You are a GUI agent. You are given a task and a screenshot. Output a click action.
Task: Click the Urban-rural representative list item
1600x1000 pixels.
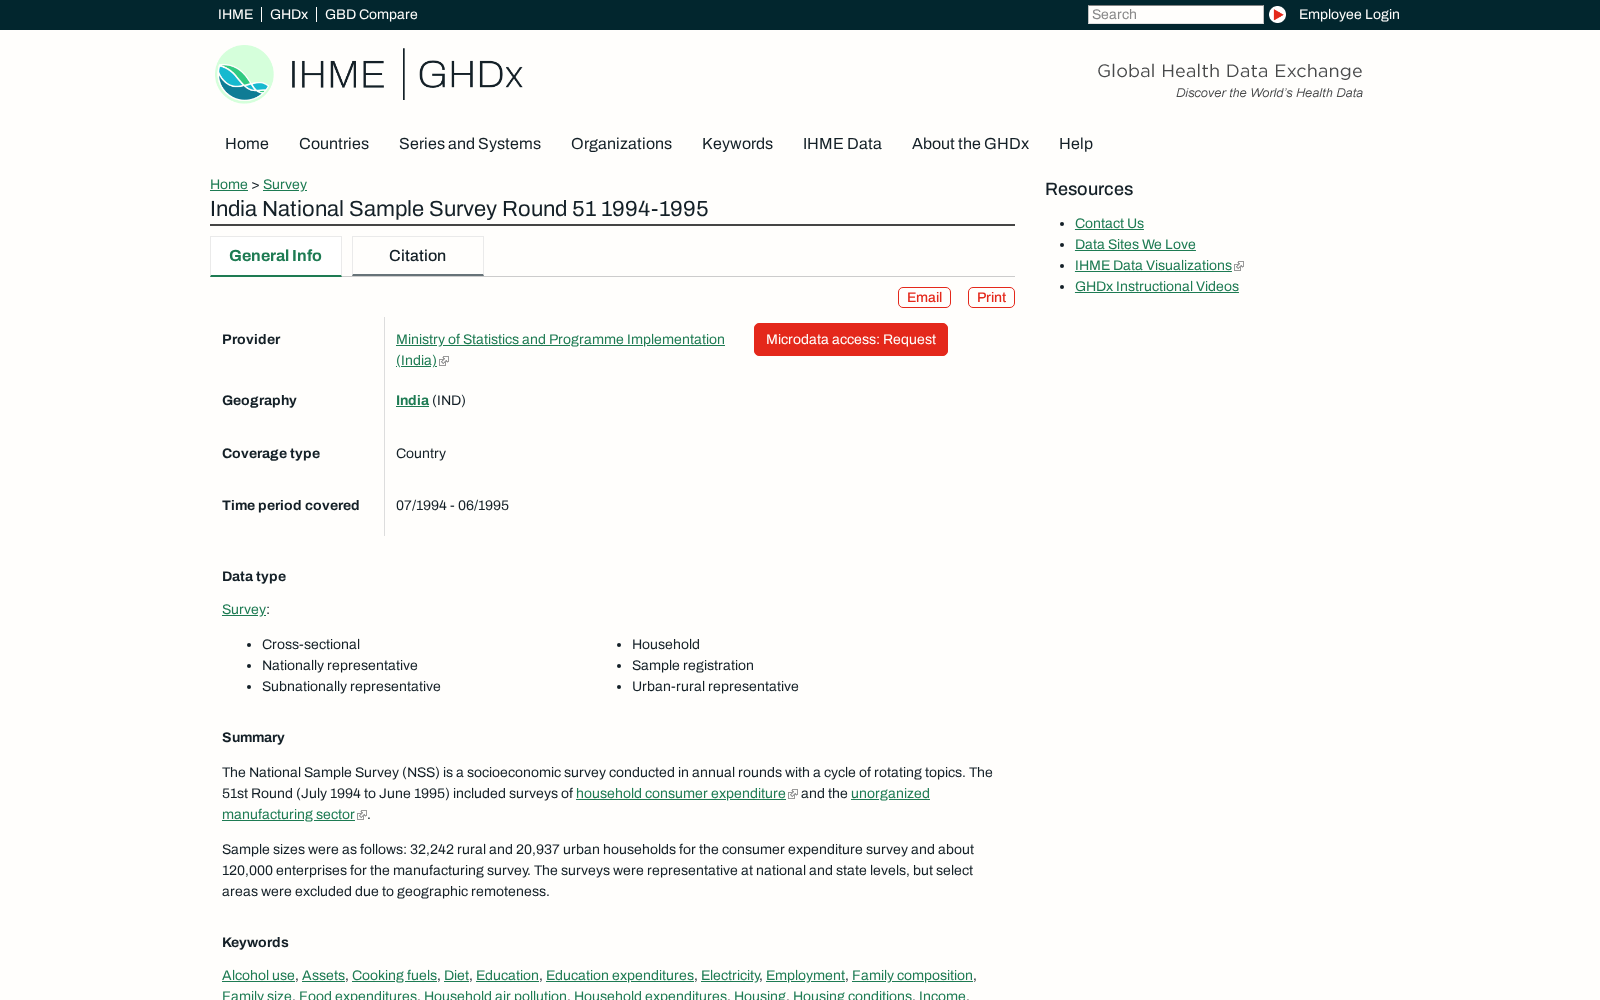point(715,686)
